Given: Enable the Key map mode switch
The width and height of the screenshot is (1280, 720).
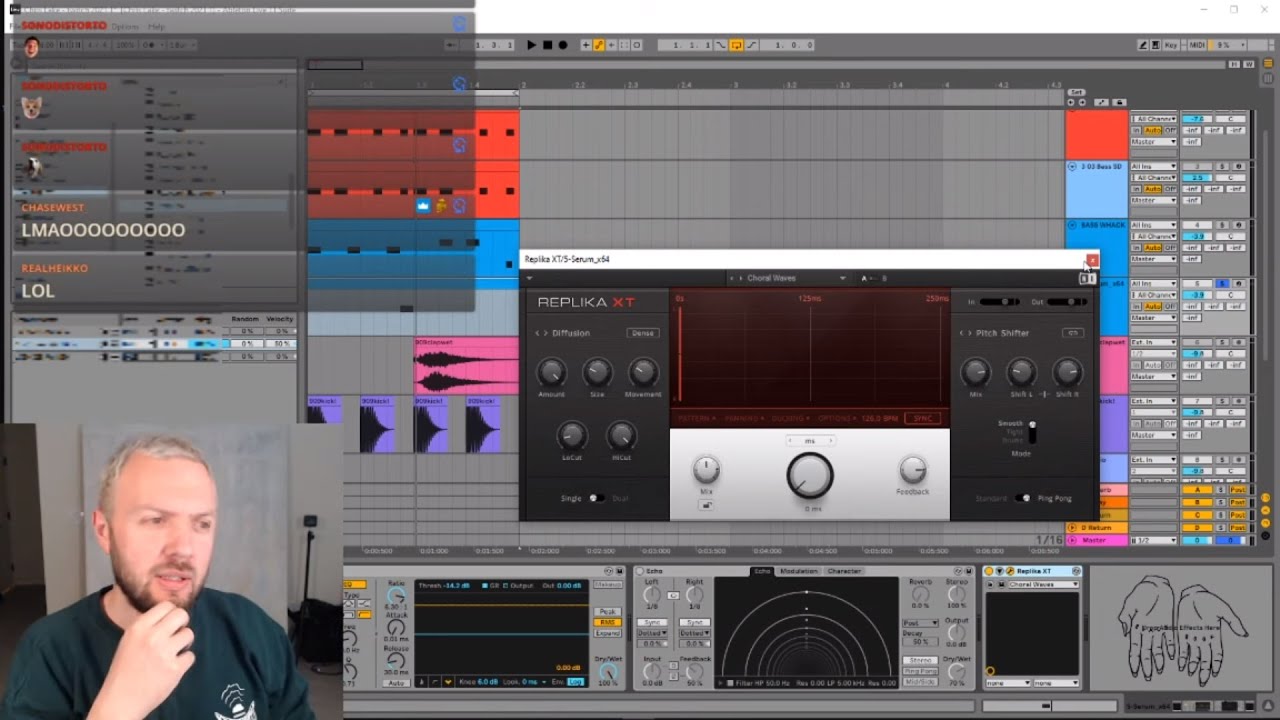Looking at the screenshot, I should 1171,45.
